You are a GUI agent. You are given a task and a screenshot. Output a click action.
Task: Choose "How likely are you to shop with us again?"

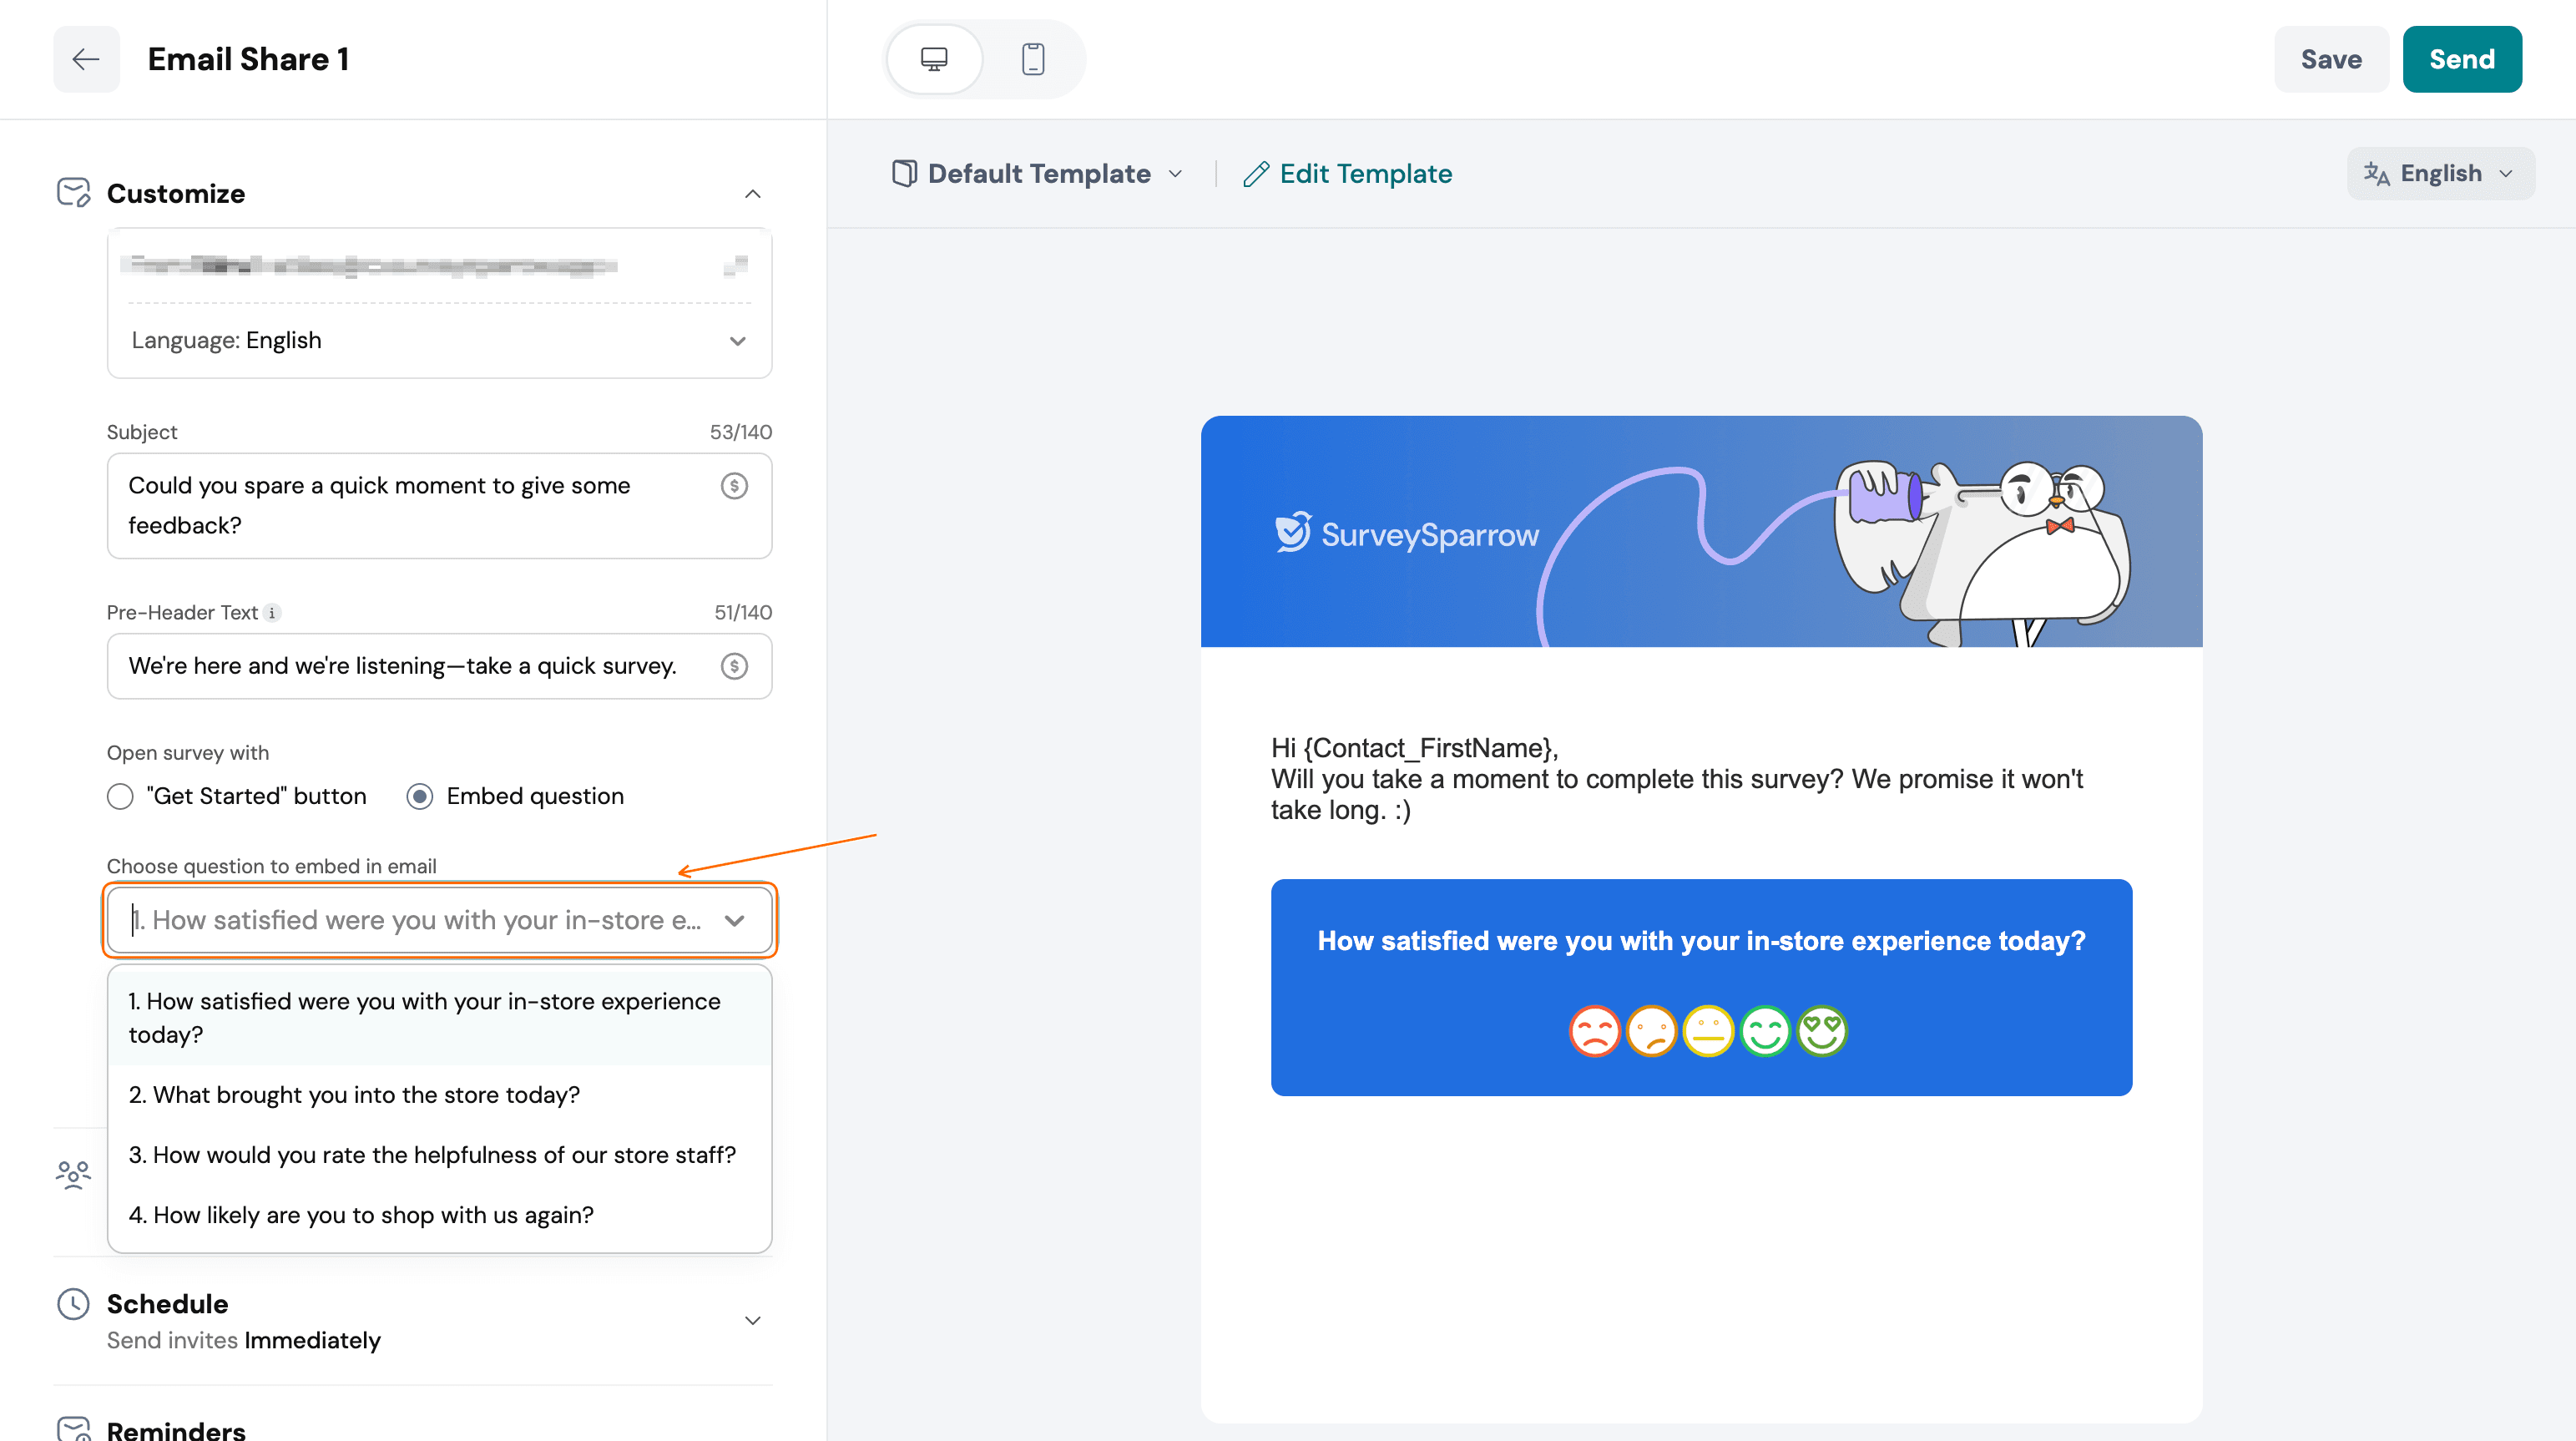(x=440, y=1215)
